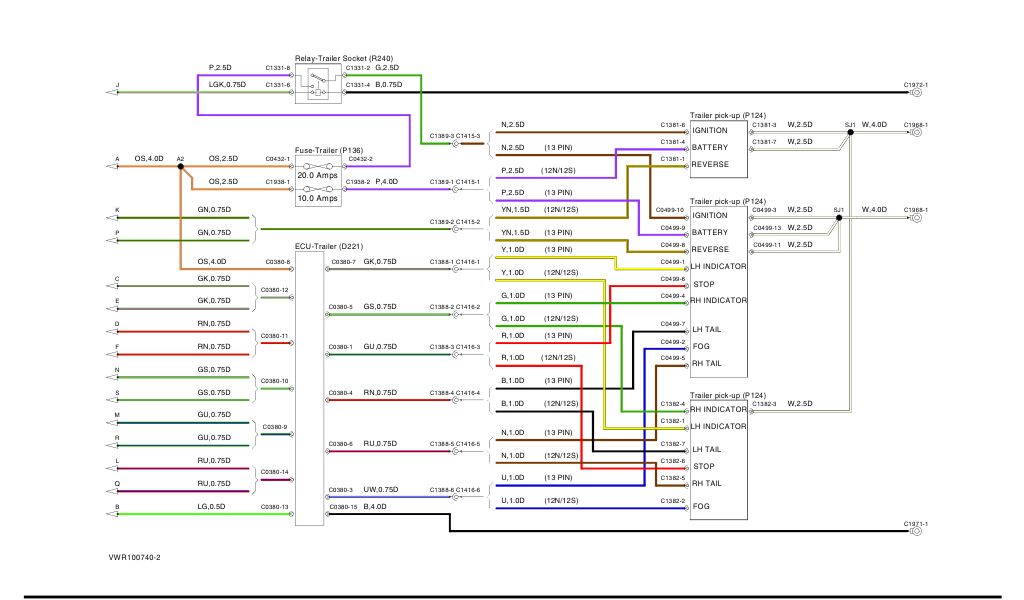Click the STOP pin with connector C0499-6
Viewport: 1024px width, 600px height.
pos(703,284)
